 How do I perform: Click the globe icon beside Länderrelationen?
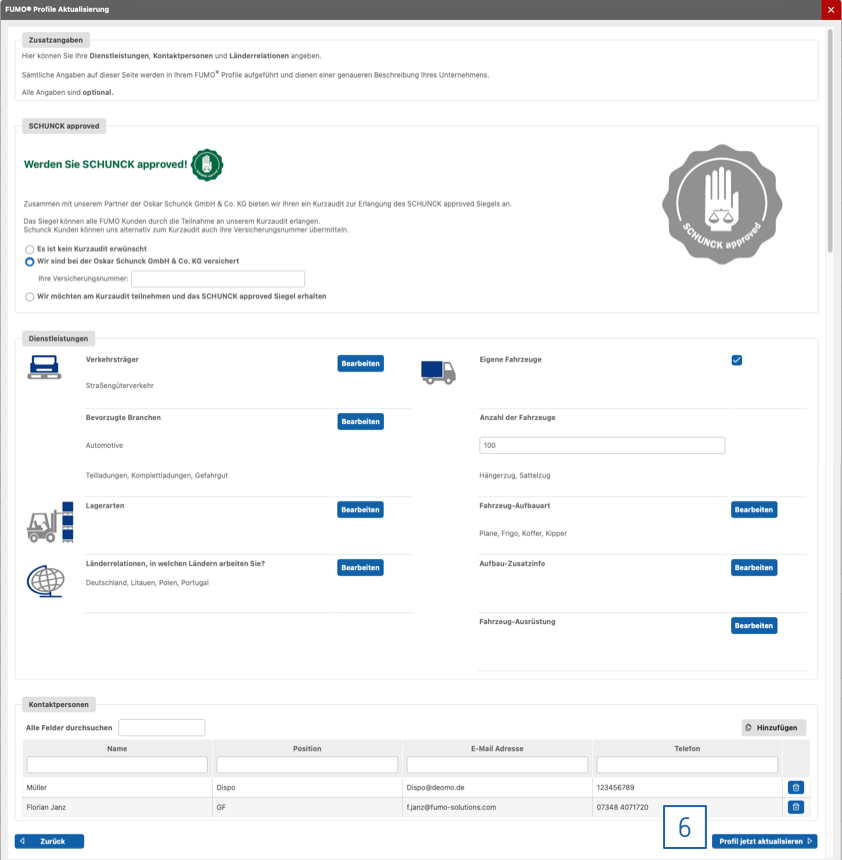pyautogui.click(x=46, y=581)
